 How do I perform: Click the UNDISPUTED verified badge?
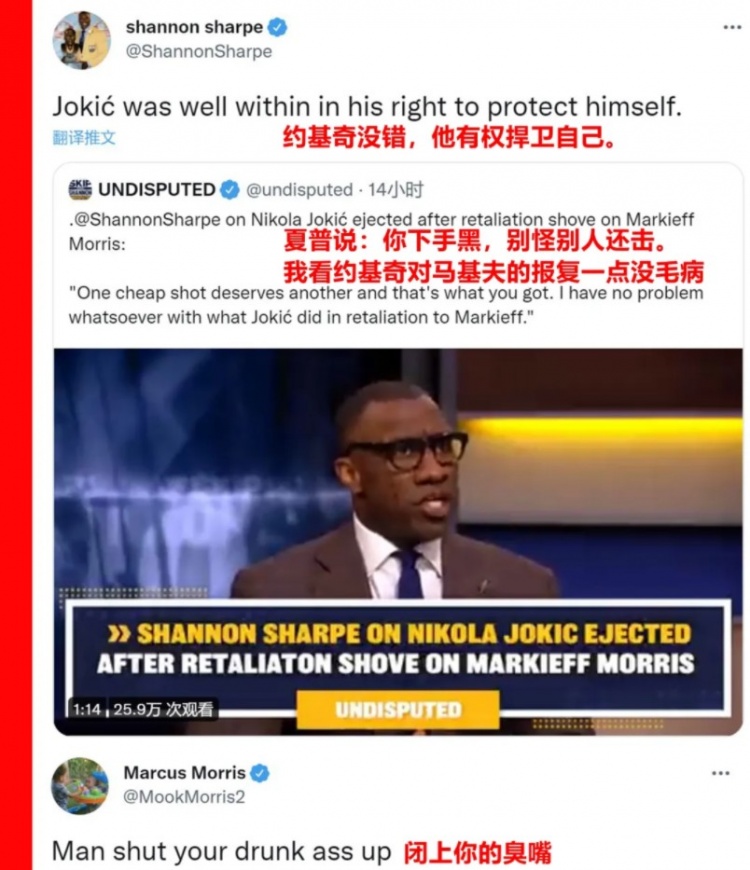(x=230, y=190)
